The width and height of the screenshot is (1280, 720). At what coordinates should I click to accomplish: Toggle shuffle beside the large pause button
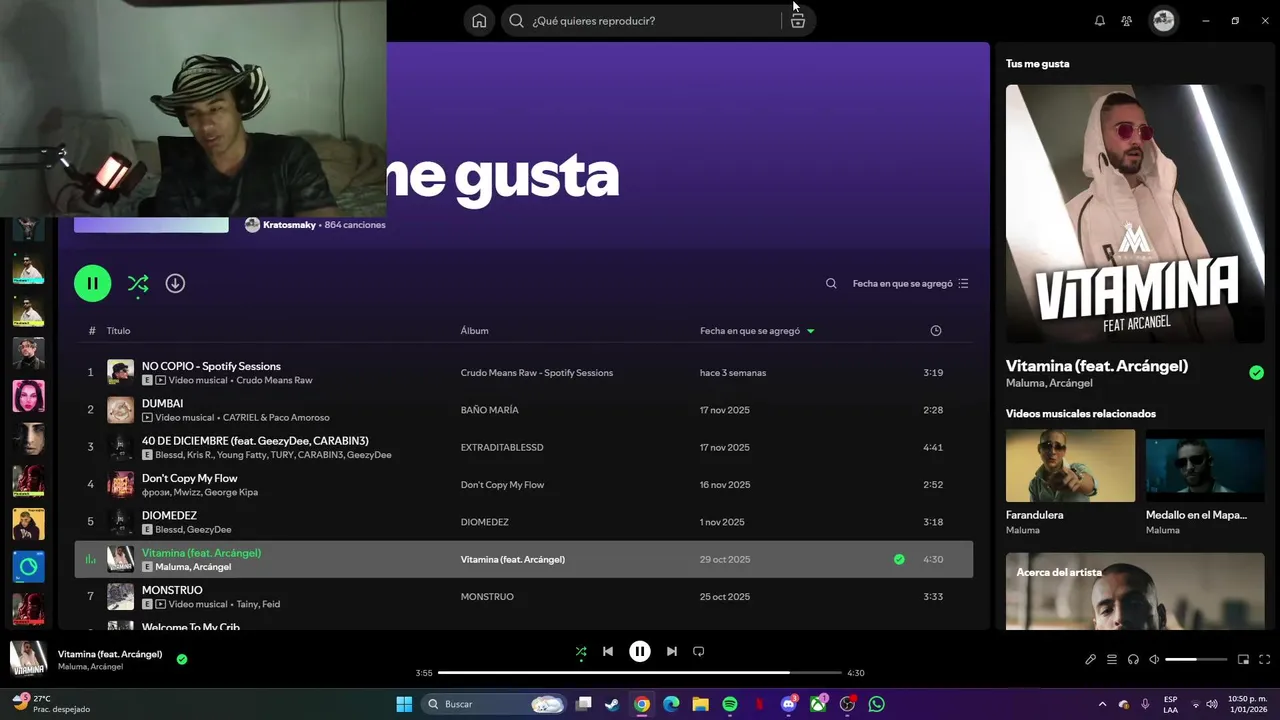click(x=138, y=284)
